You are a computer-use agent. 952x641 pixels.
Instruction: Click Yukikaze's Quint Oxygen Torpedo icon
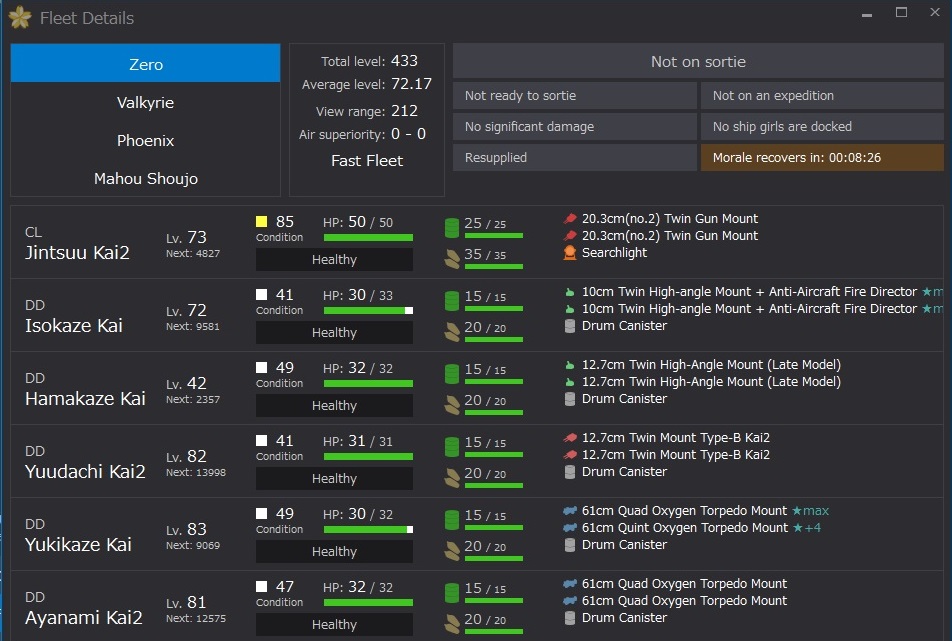[x=570, y=528]
